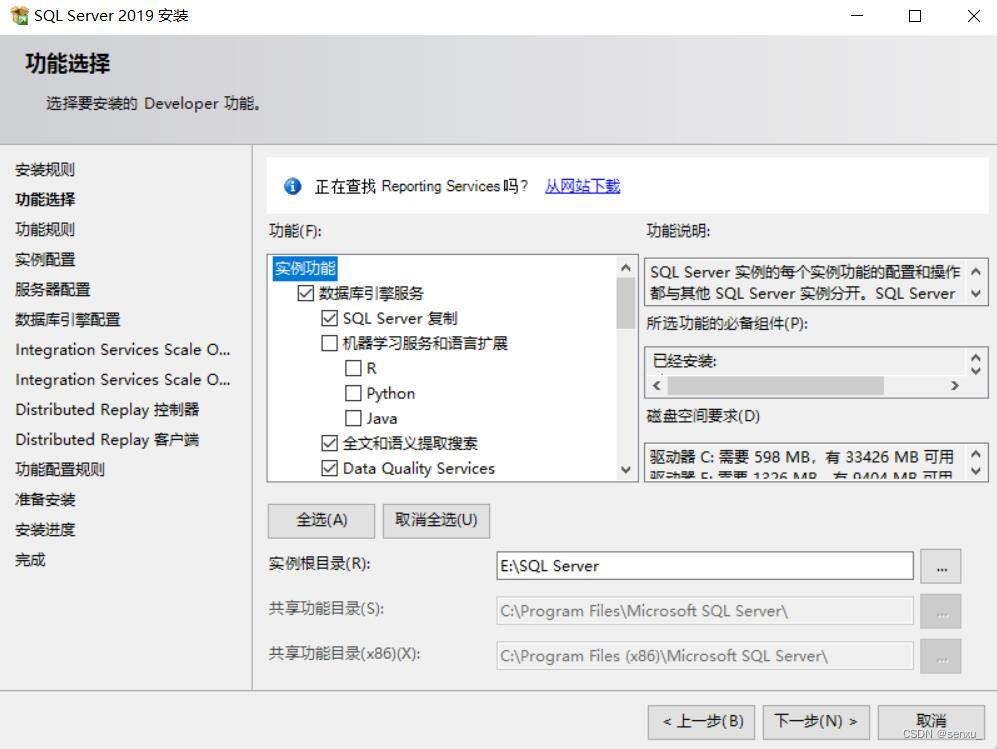Click into the 实例根目录 path field
Viewport: 997px width, 749px height.
coord(705,566)
